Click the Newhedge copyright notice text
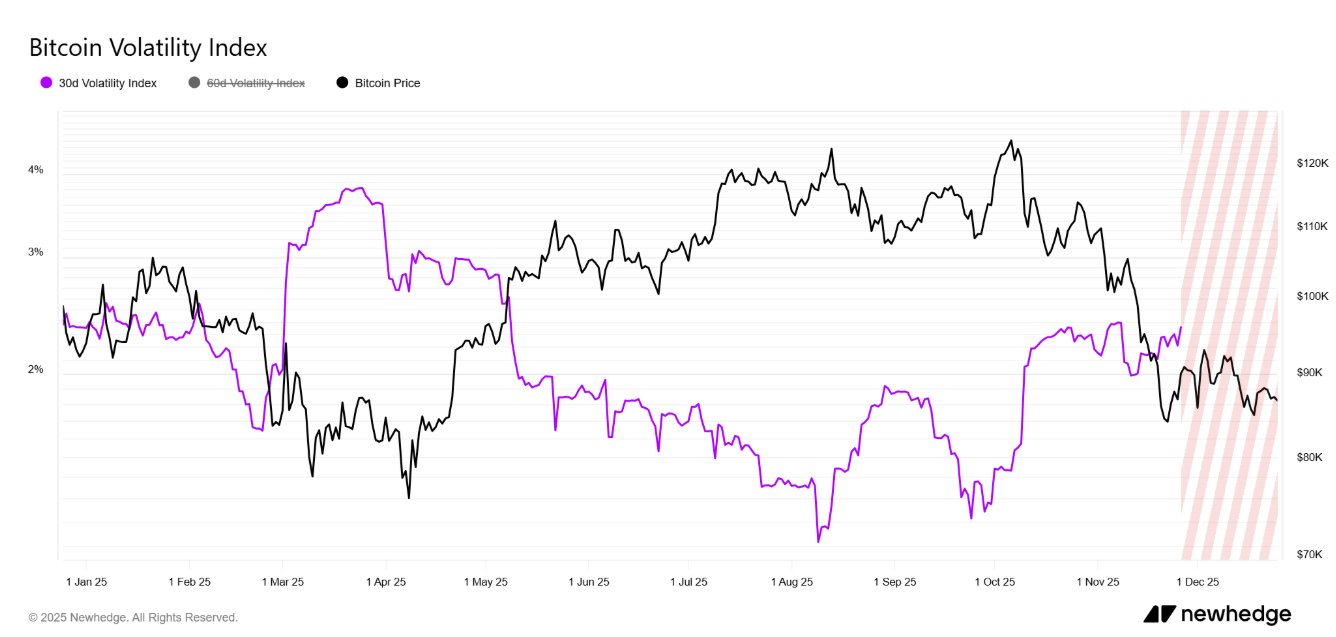1336x637 pixels. [x=133, y=617]
